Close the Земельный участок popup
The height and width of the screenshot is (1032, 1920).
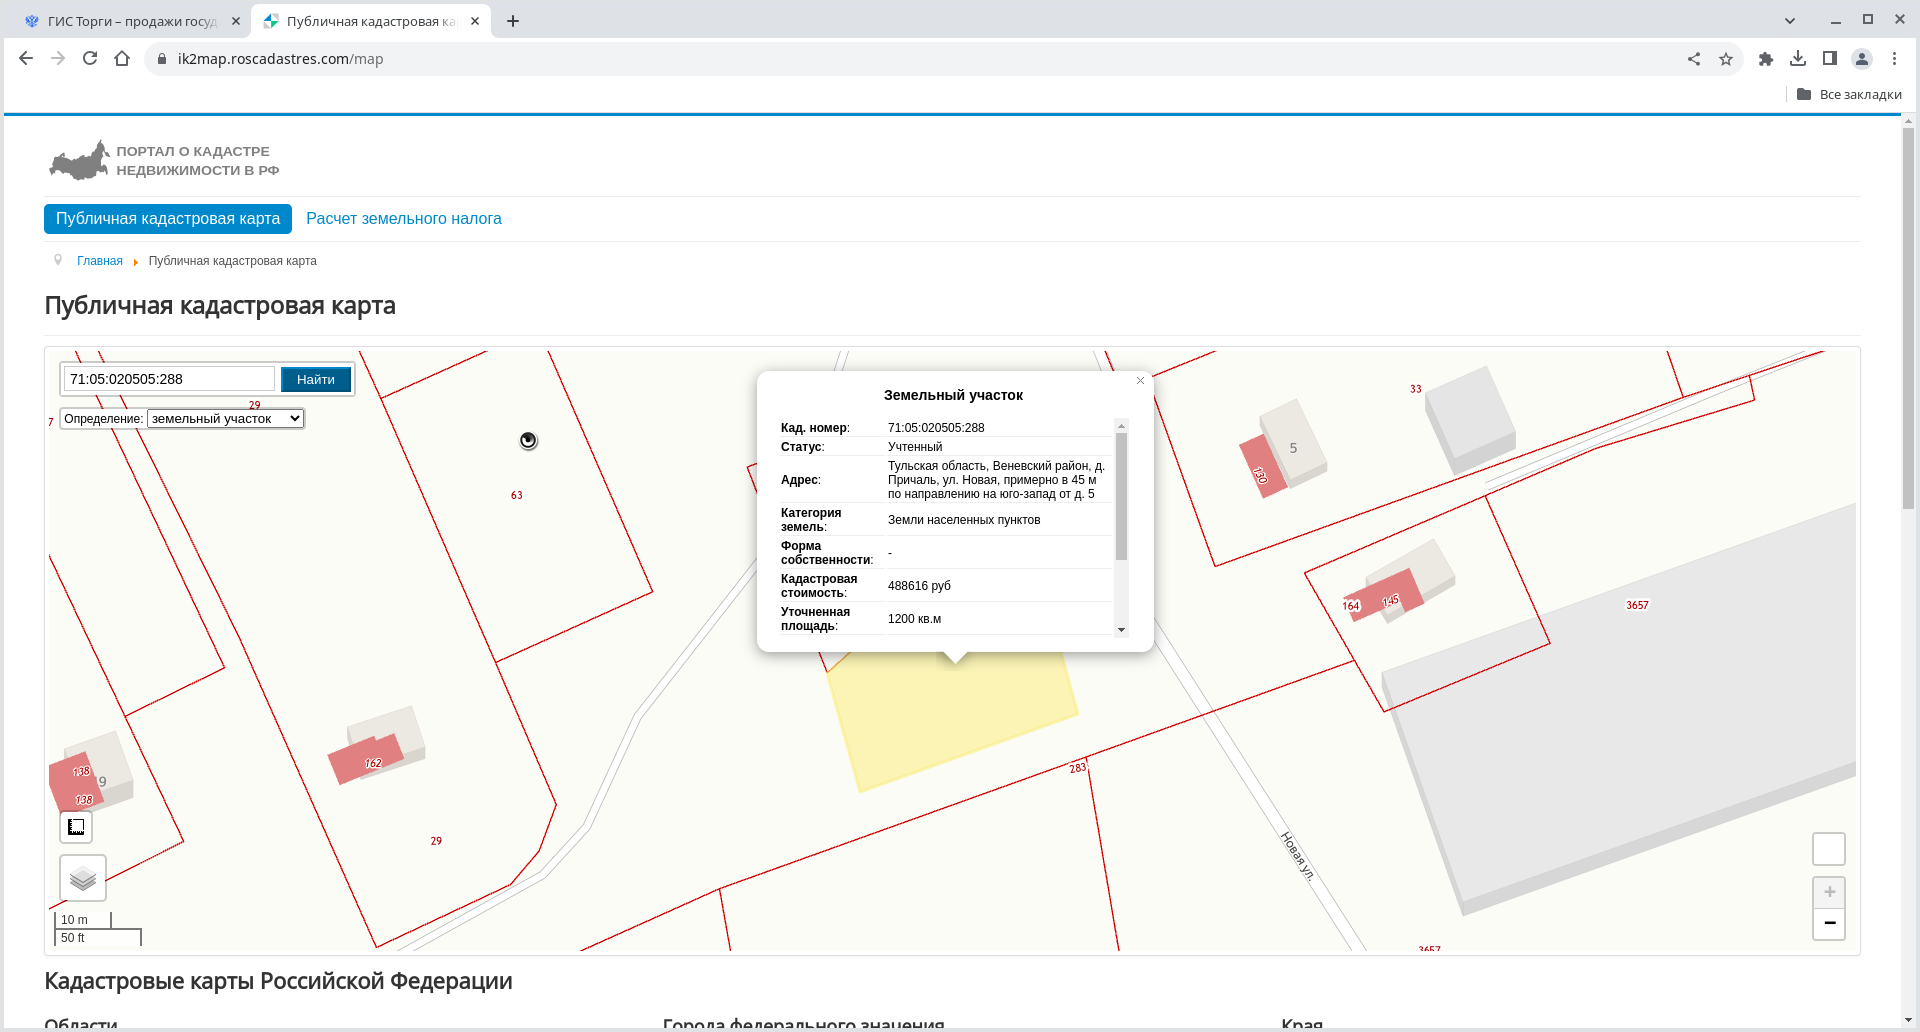tap(1140, 381)
